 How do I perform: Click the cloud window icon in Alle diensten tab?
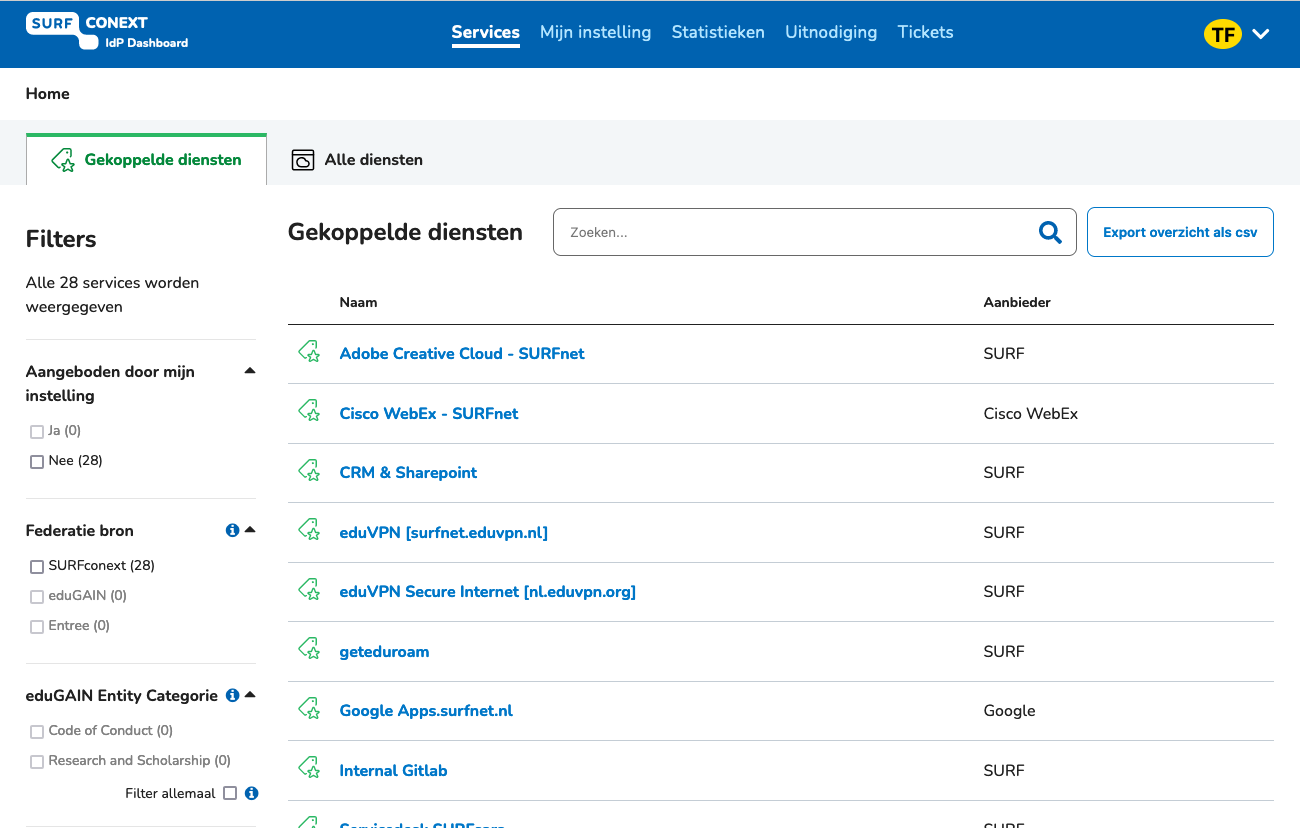click(x=303, y=160)
